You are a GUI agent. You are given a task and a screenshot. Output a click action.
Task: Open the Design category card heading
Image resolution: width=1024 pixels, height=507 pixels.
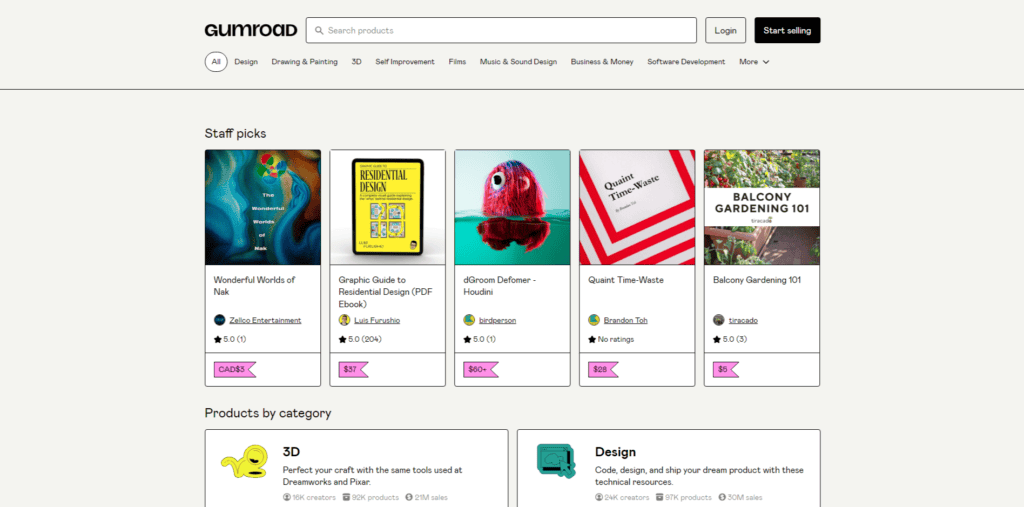tap(615, 451)
